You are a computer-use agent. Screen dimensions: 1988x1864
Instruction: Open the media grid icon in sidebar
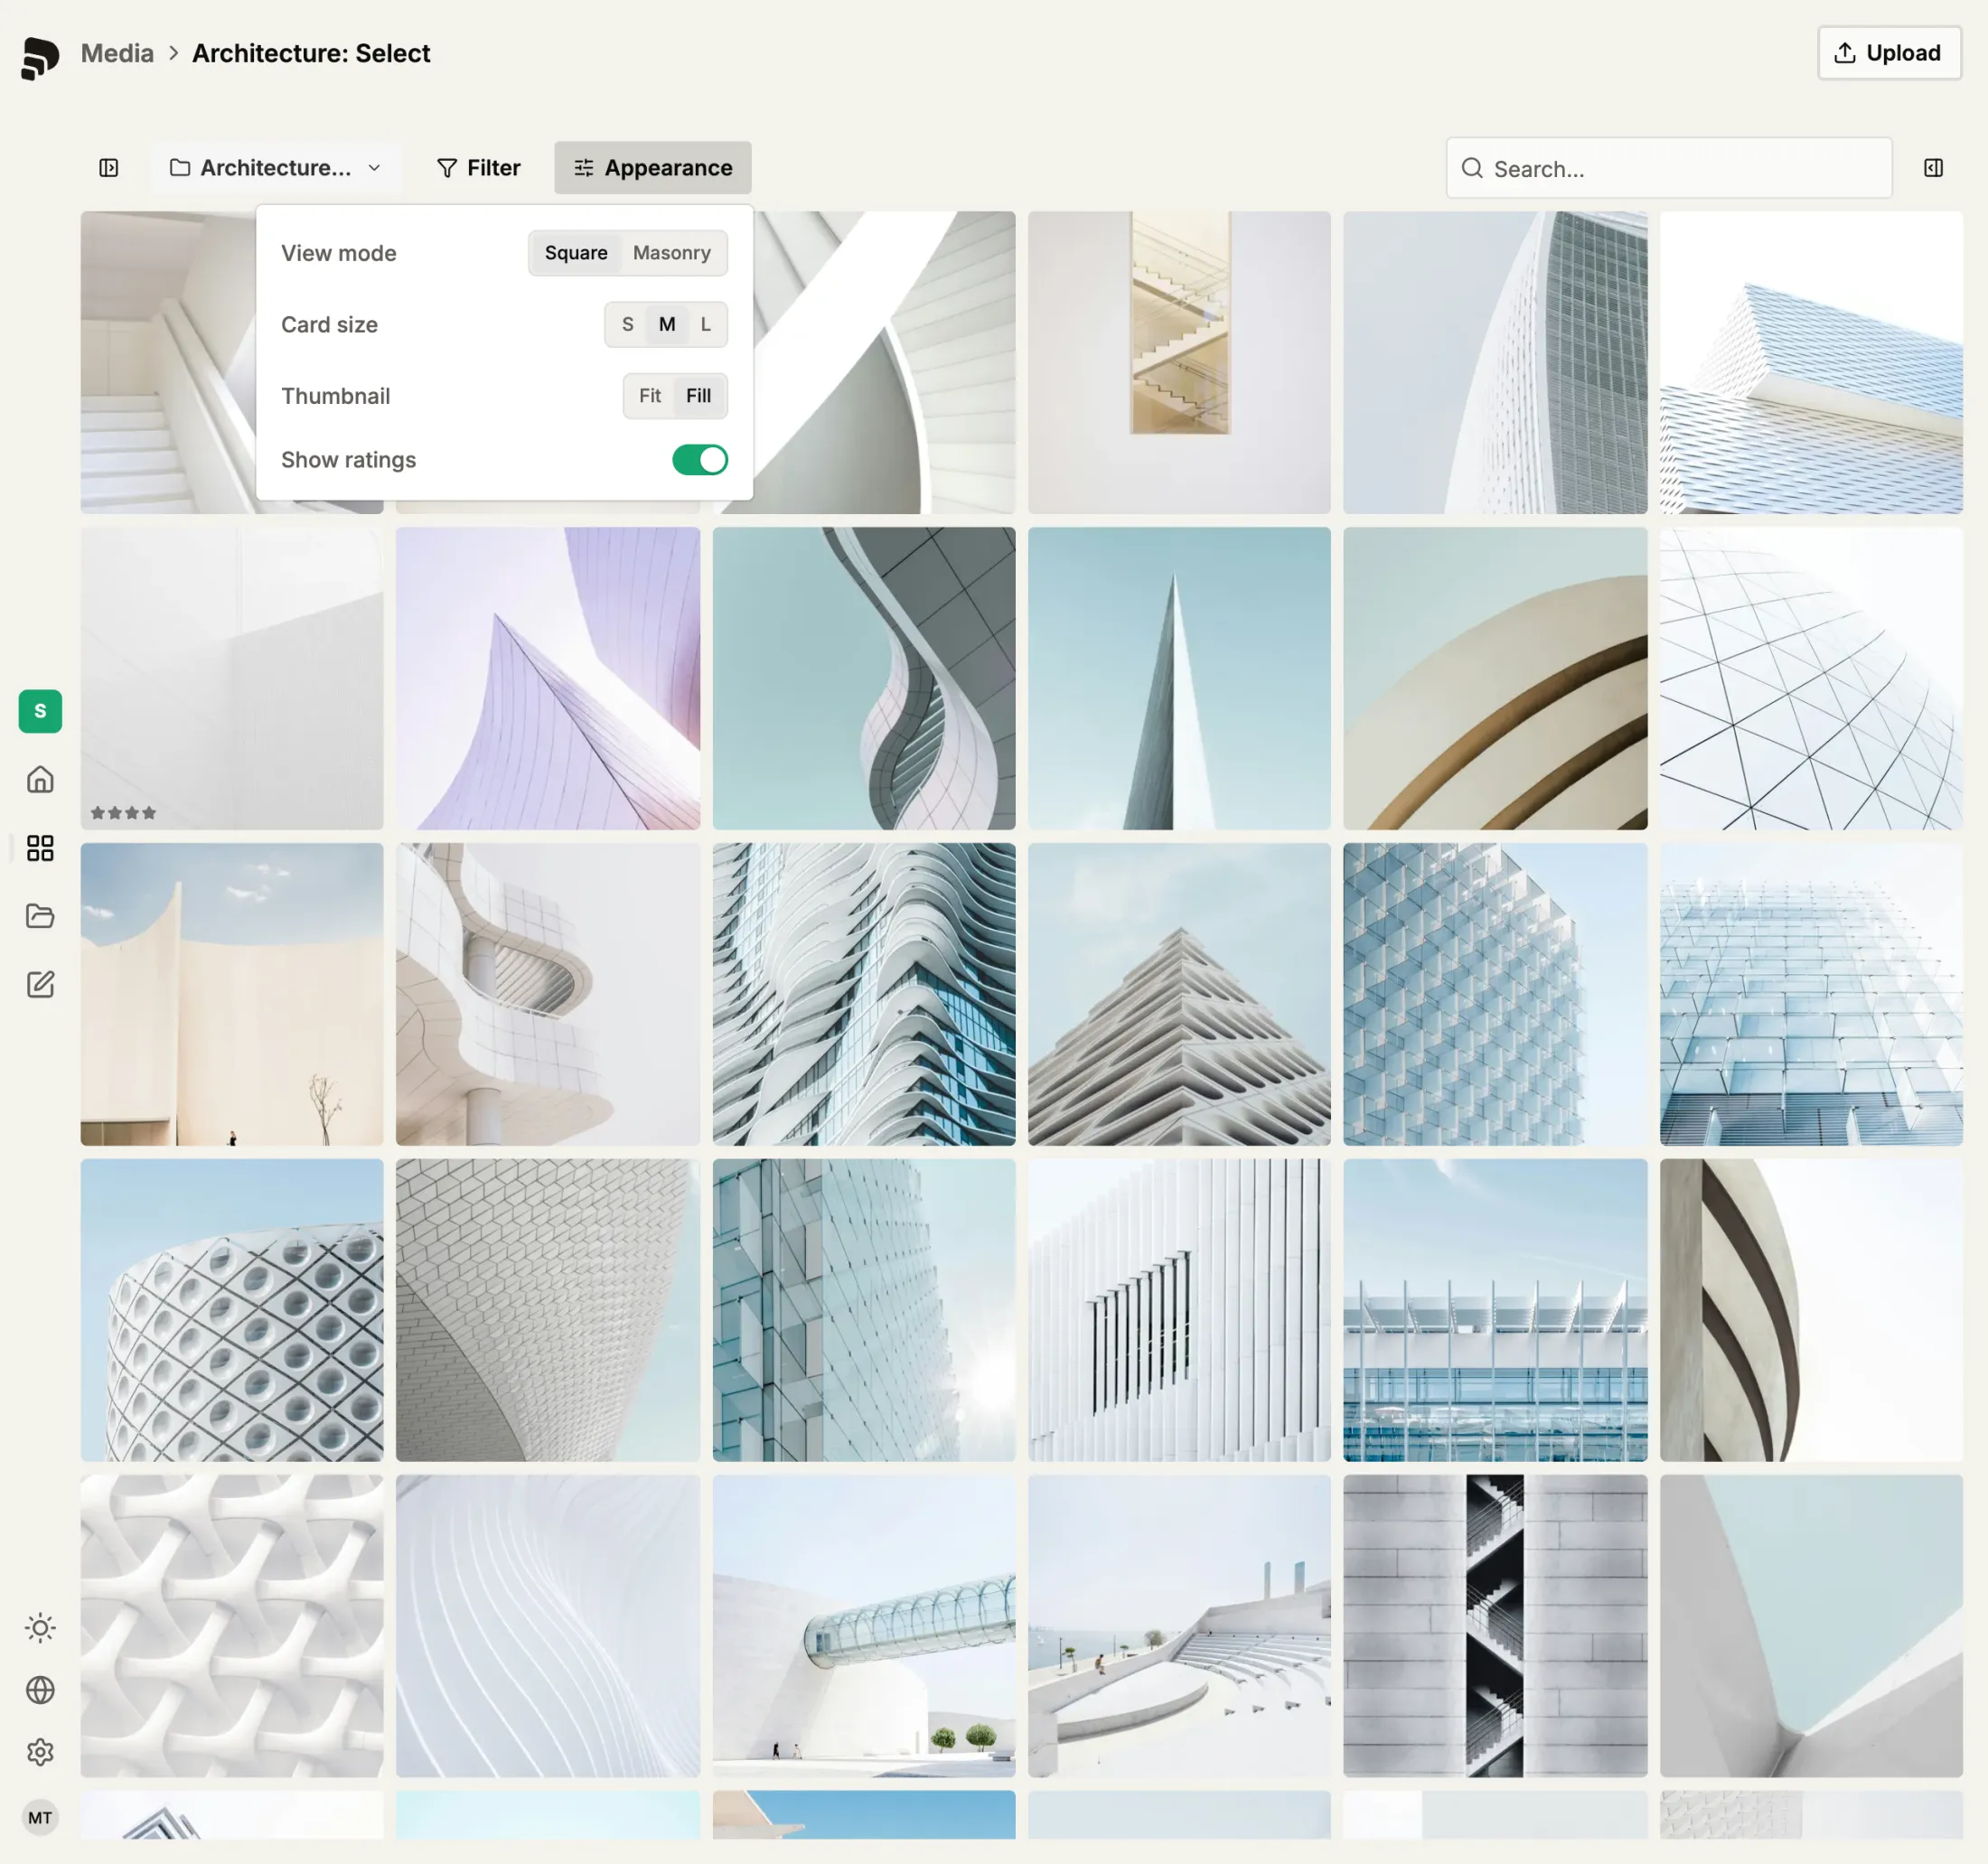pyautogui.click(x=40, y=848)
